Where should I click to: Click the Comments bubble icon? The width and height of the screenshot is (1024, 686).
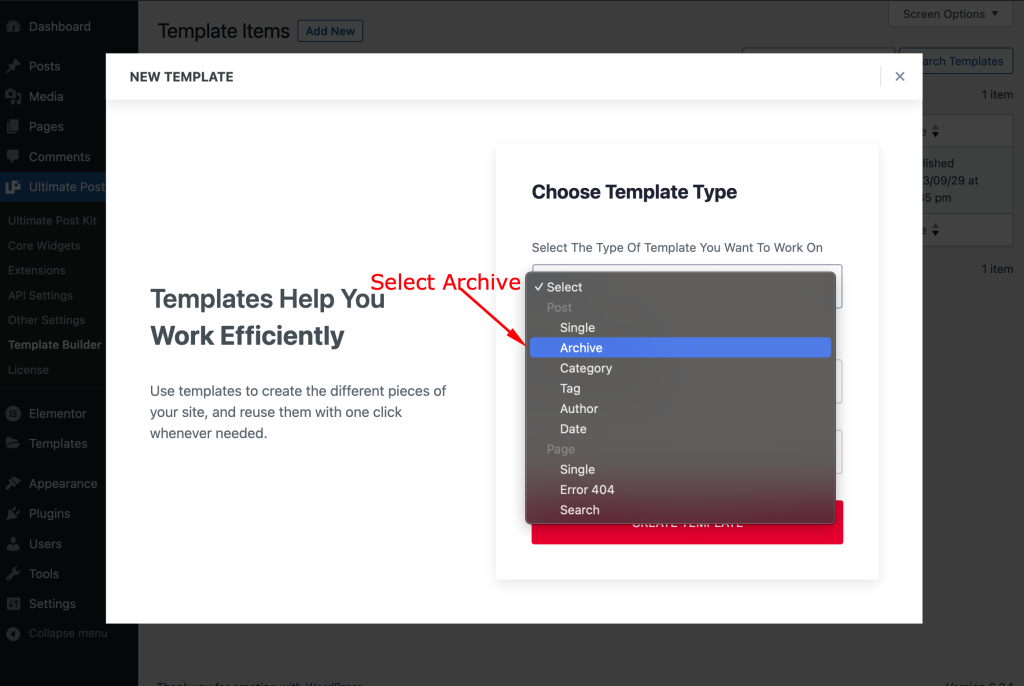[x=13, y=157]
